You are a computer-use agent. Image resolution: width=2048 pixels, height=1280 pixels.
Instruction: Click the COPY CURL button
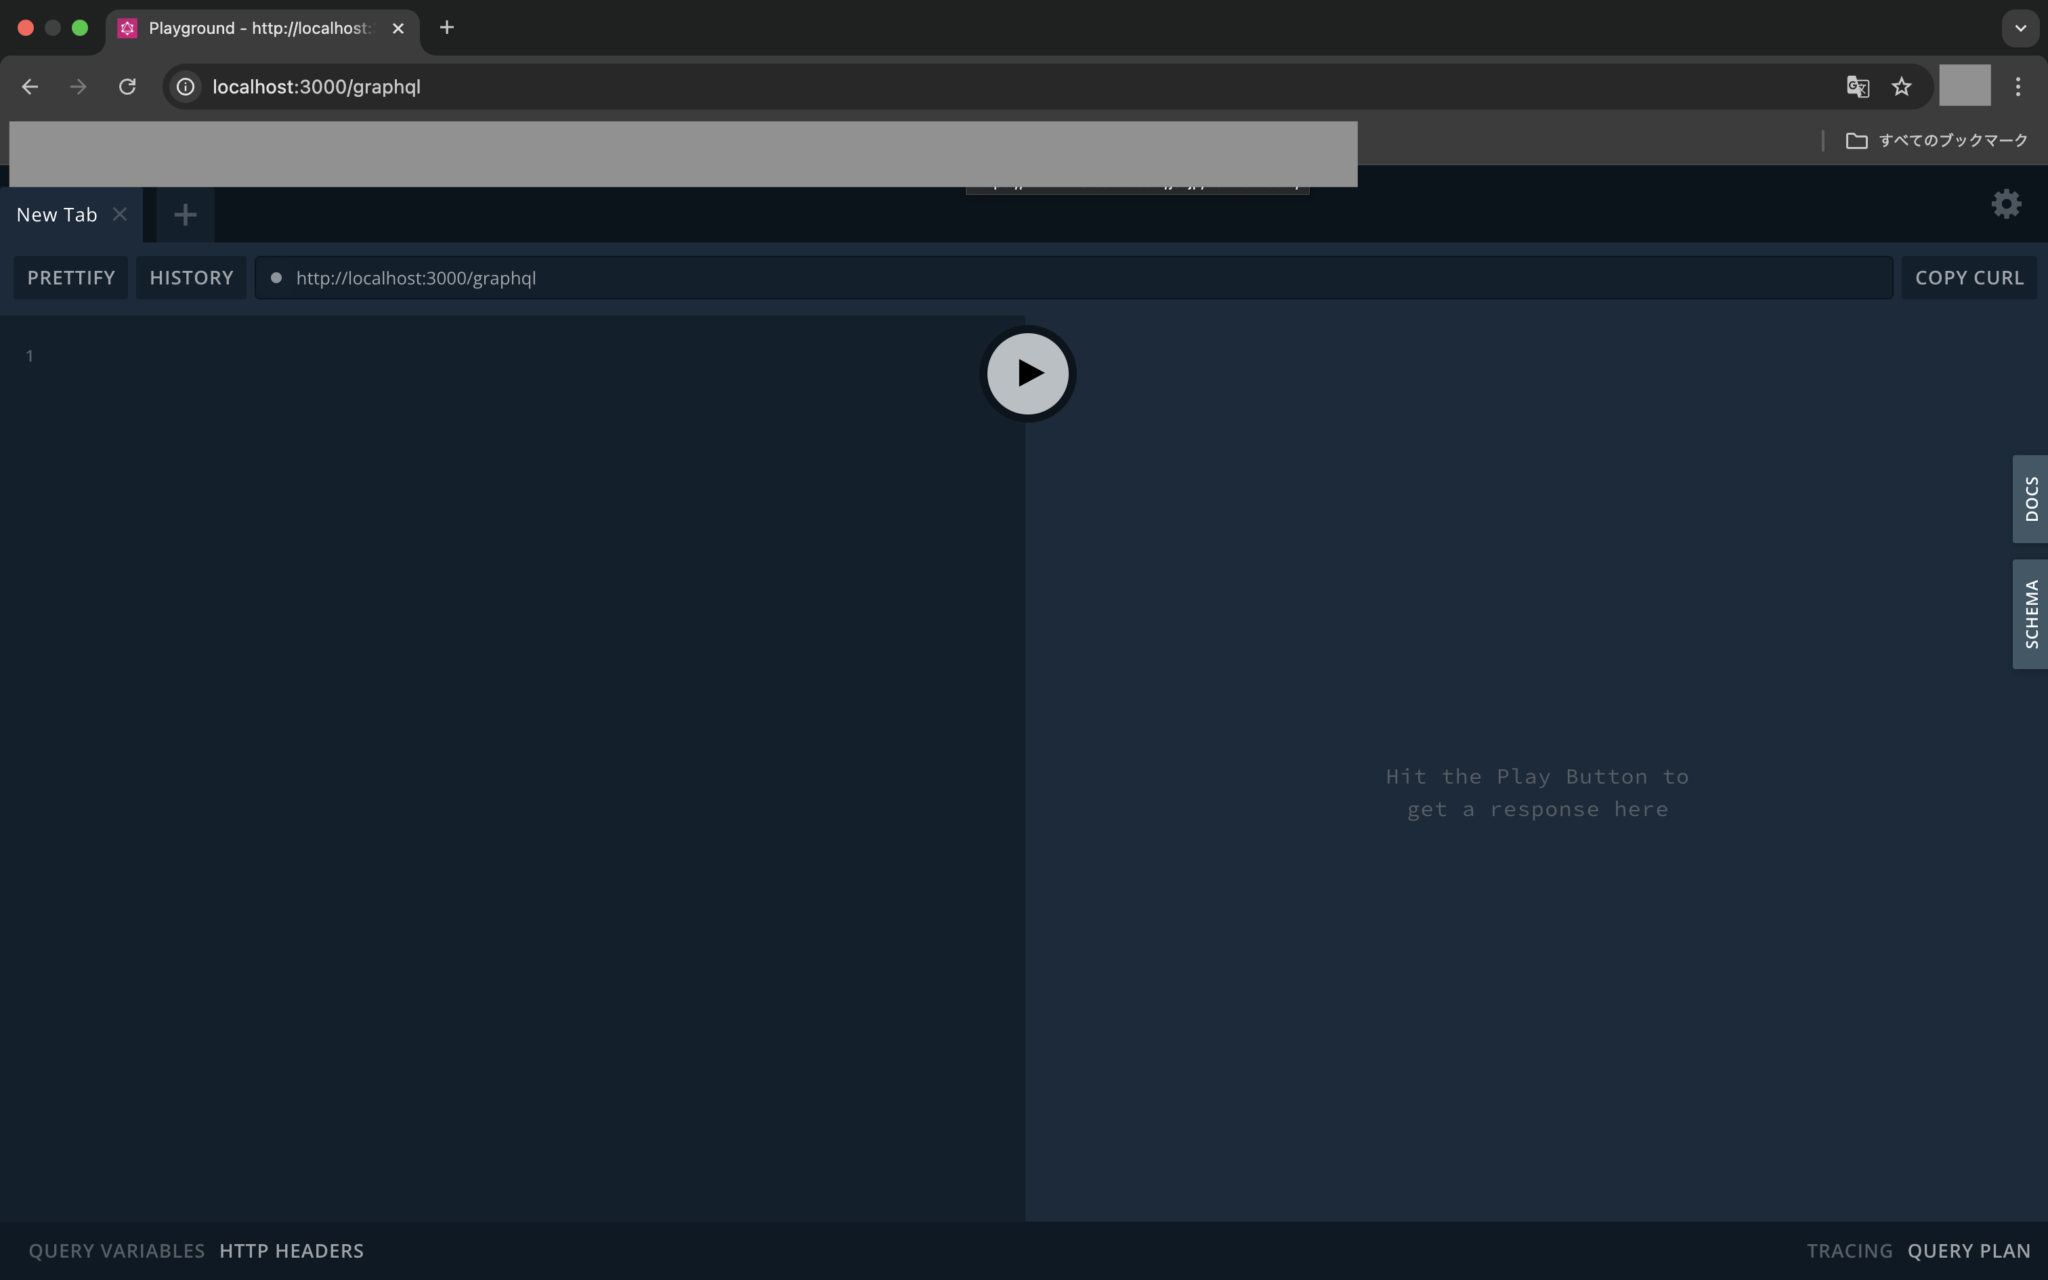(x=1968, y=277)
